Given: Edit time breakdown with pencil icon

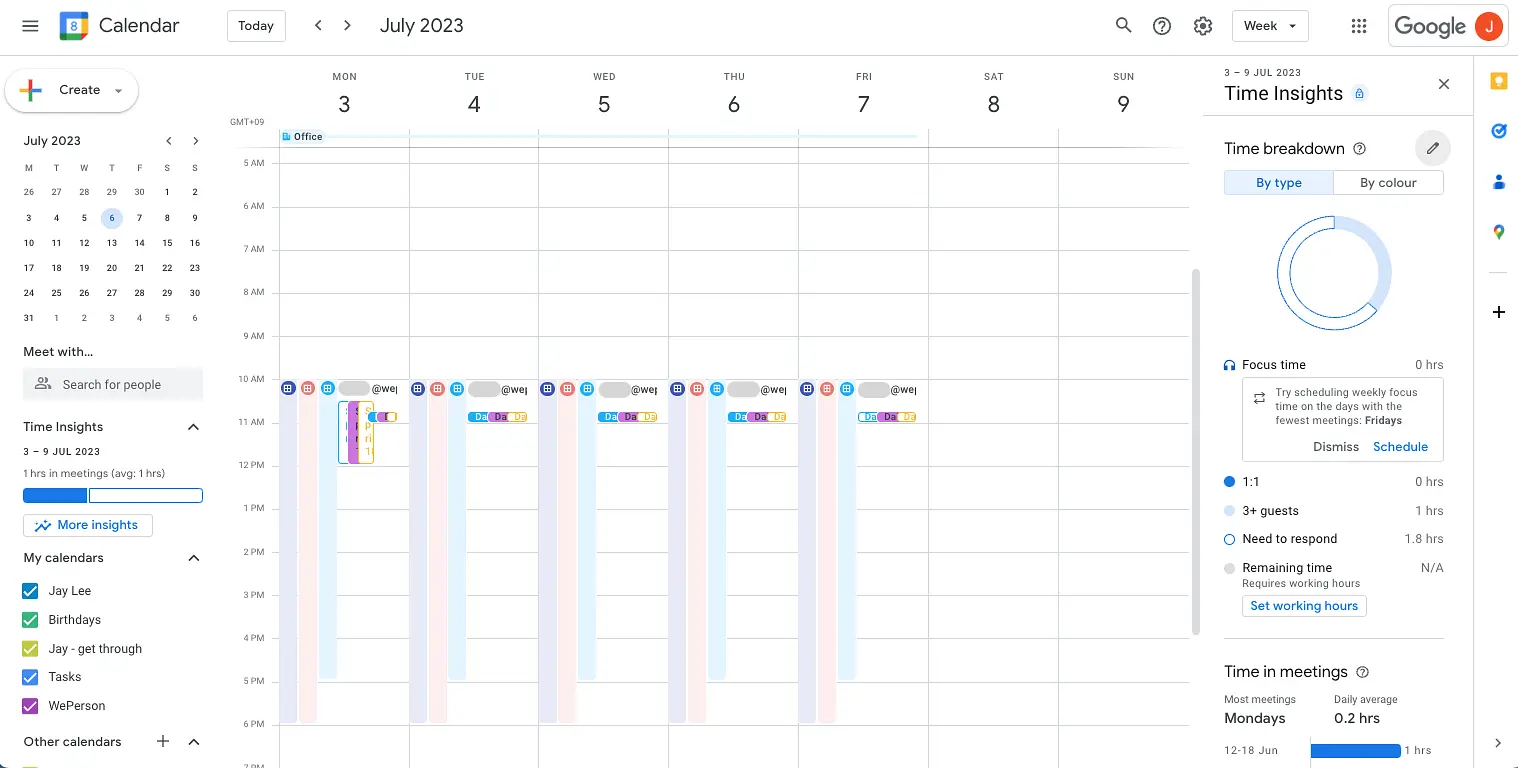Looking at the screenshot, I should coord(1433,148).
